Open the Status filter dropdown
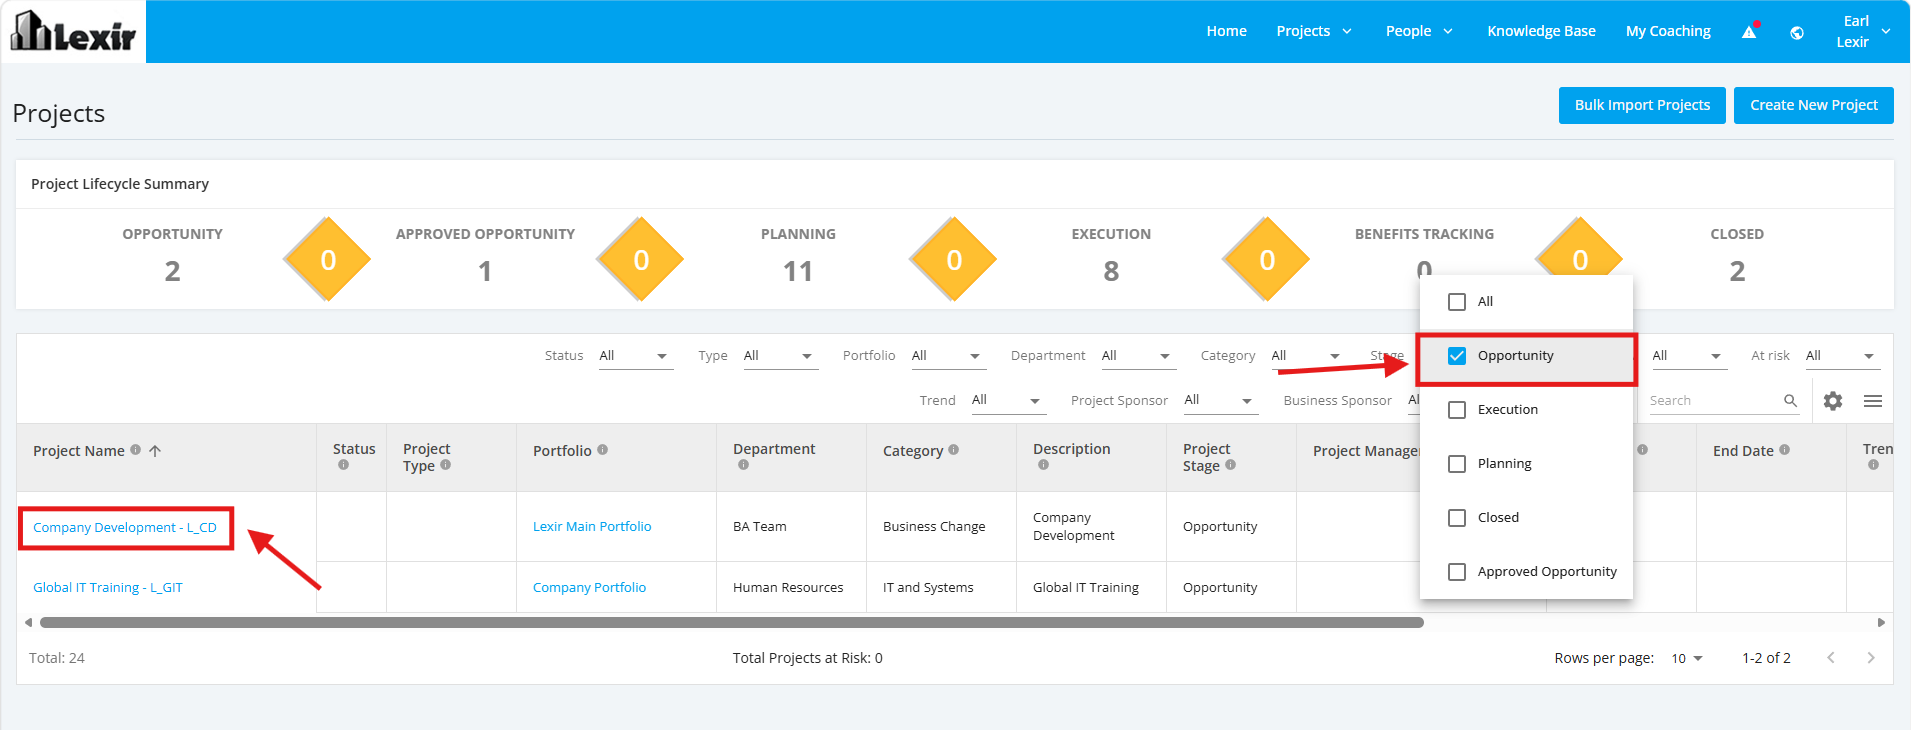 pos(636,356)
